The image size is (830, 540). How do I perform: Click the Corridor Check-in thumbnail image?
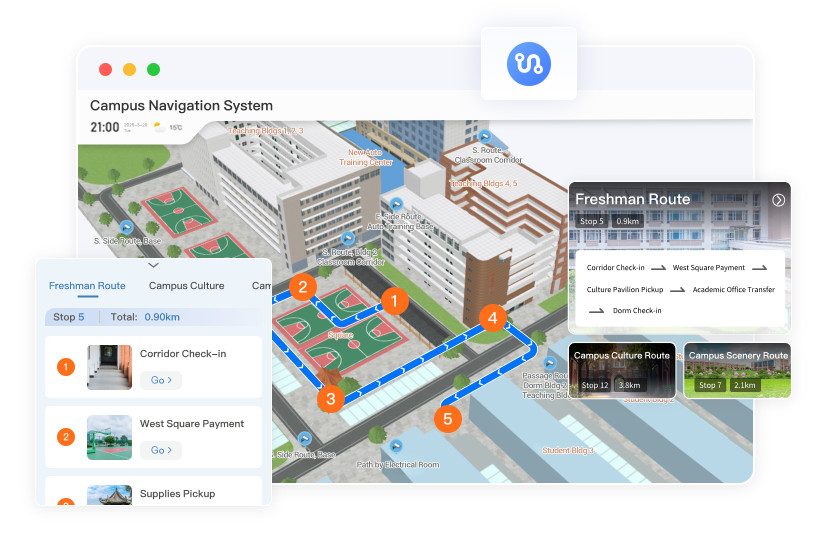109,367
